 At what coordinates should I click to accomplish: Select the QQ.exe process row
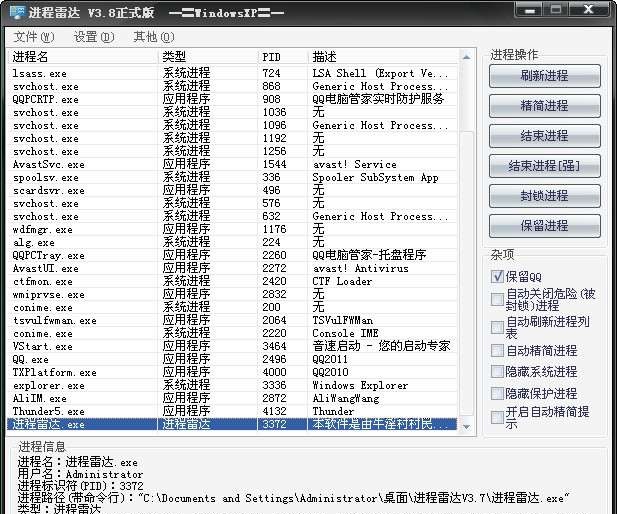click(x=232, y=359)
